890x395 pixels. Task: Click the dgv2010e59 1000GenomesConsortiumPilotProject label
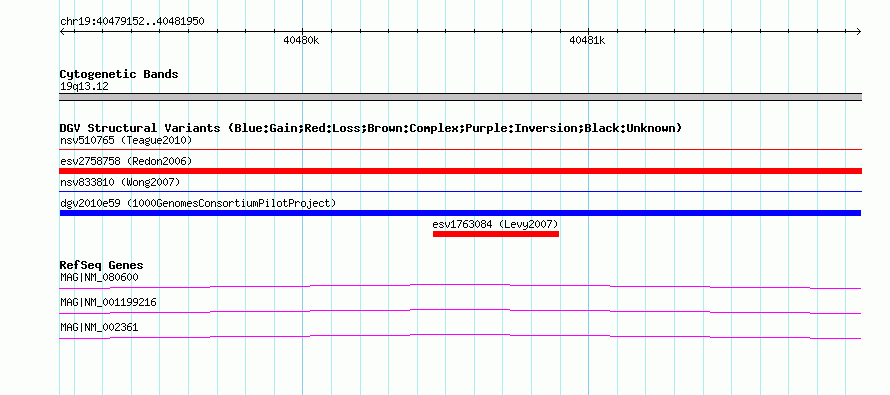click(198, 203)
